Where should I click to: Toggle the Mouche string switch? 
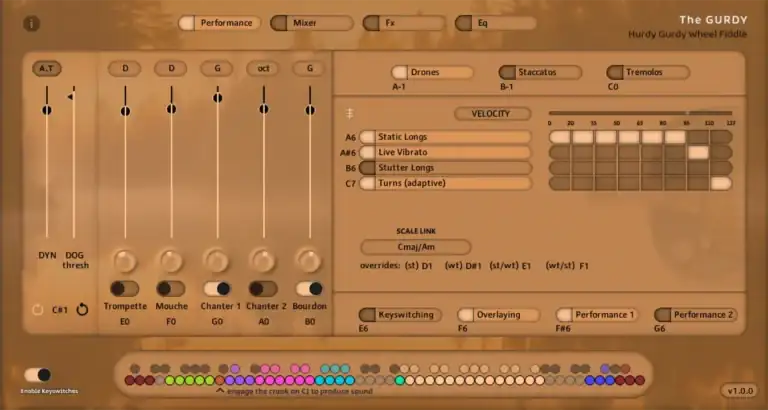pos(171,289)
